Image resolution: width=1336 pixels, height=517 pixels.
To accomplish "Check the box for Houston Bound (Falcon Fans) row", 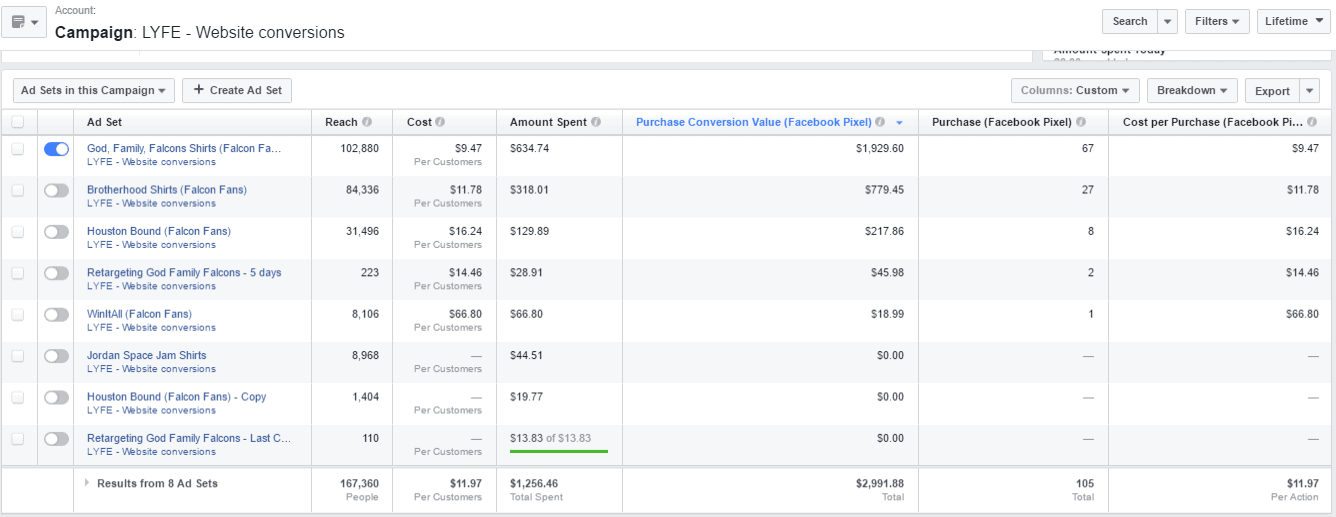I will point(17,231).
